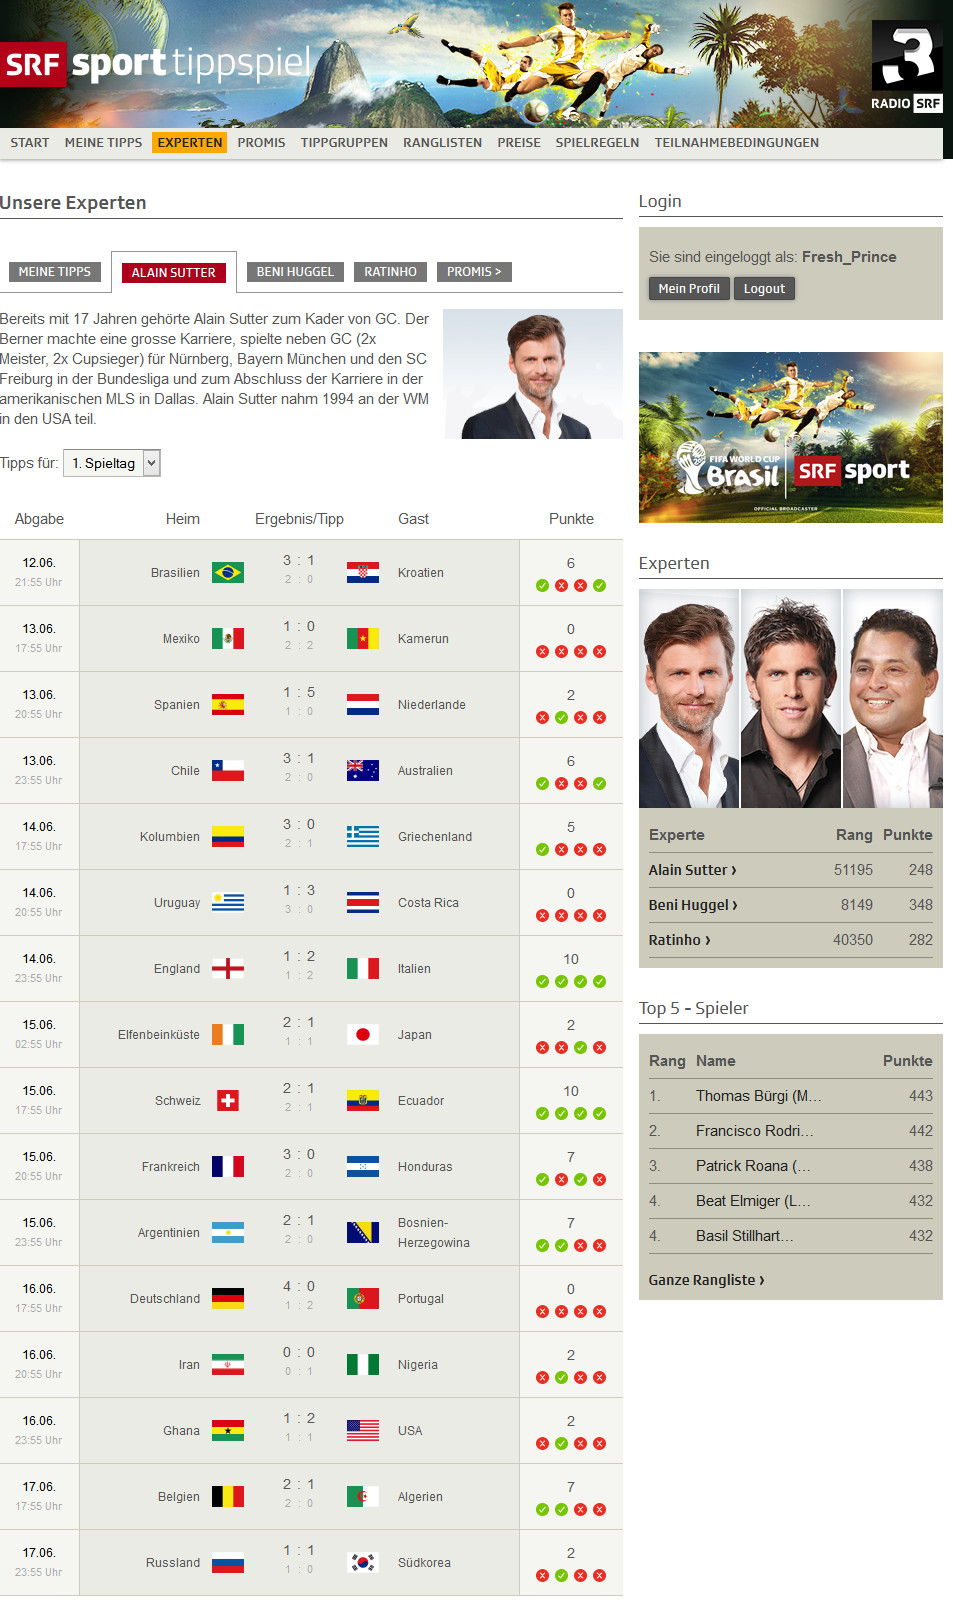The height and width of the screenshot is (1609, 953).
Task: Open the Spieltag dropdown selector
Action: tap(112, 463)
